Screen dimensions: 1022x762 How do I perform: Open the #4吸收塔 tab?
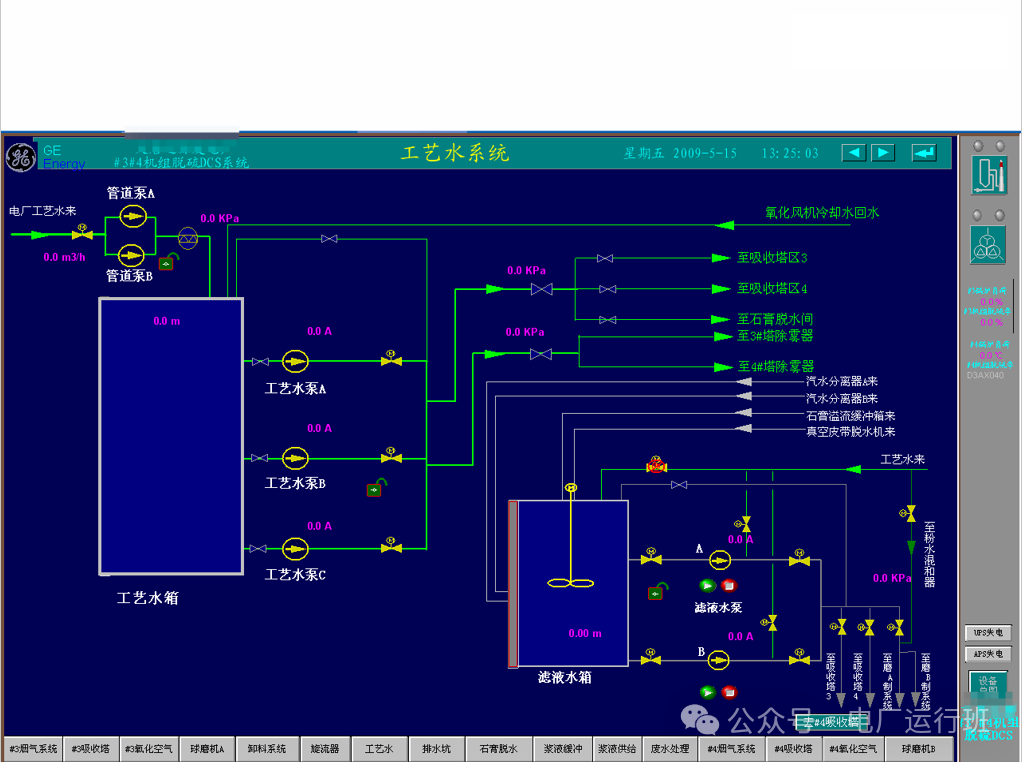pos(794,748)
